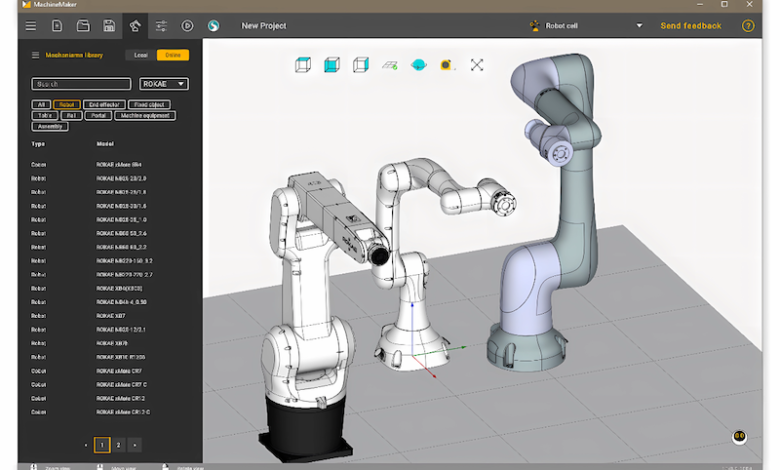Click the Send feedback link
The image size is (780, 470).
point(691,26)
